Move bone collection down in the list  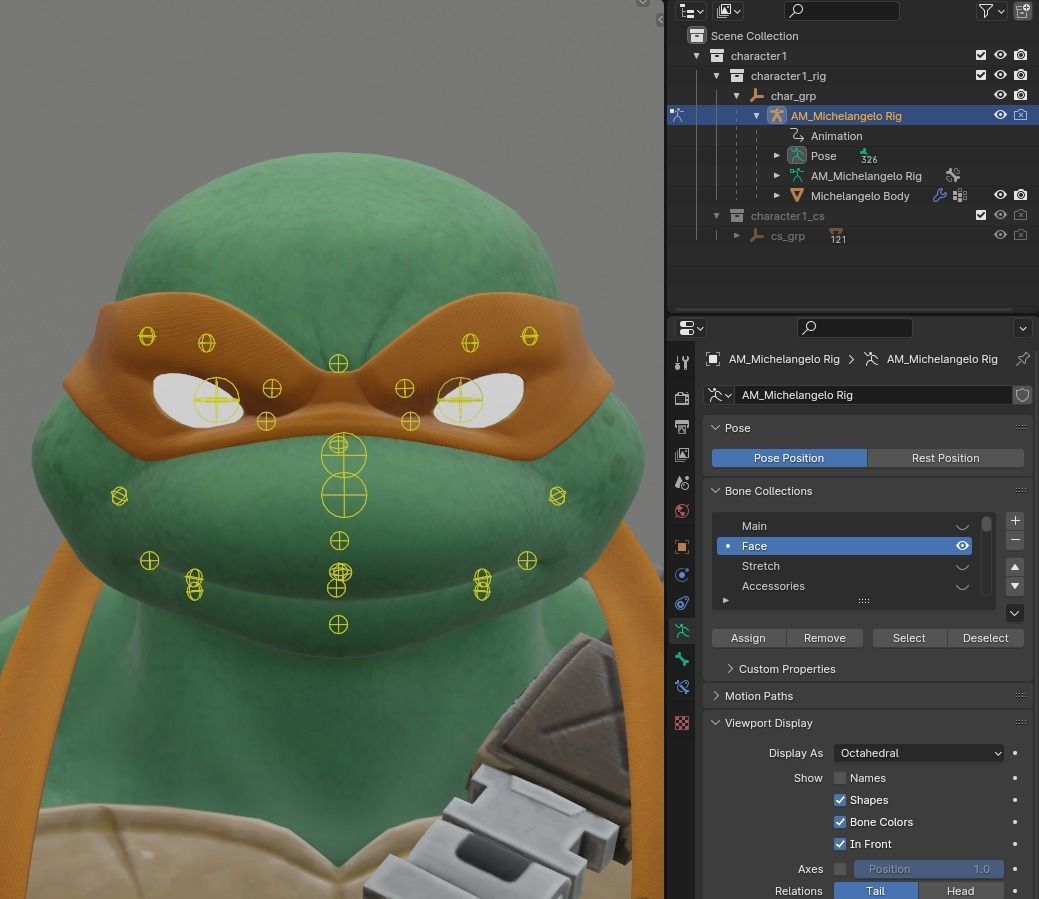point(1014,586)
